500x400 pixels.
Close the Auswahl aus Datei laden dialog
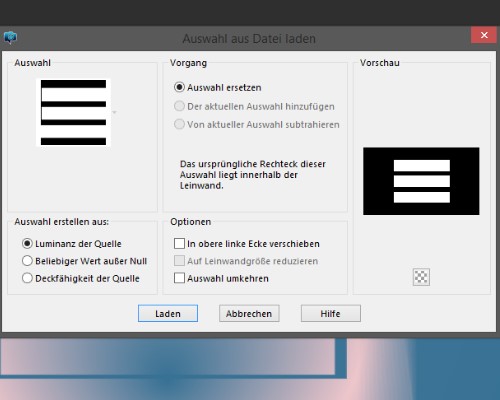point(484,35)
